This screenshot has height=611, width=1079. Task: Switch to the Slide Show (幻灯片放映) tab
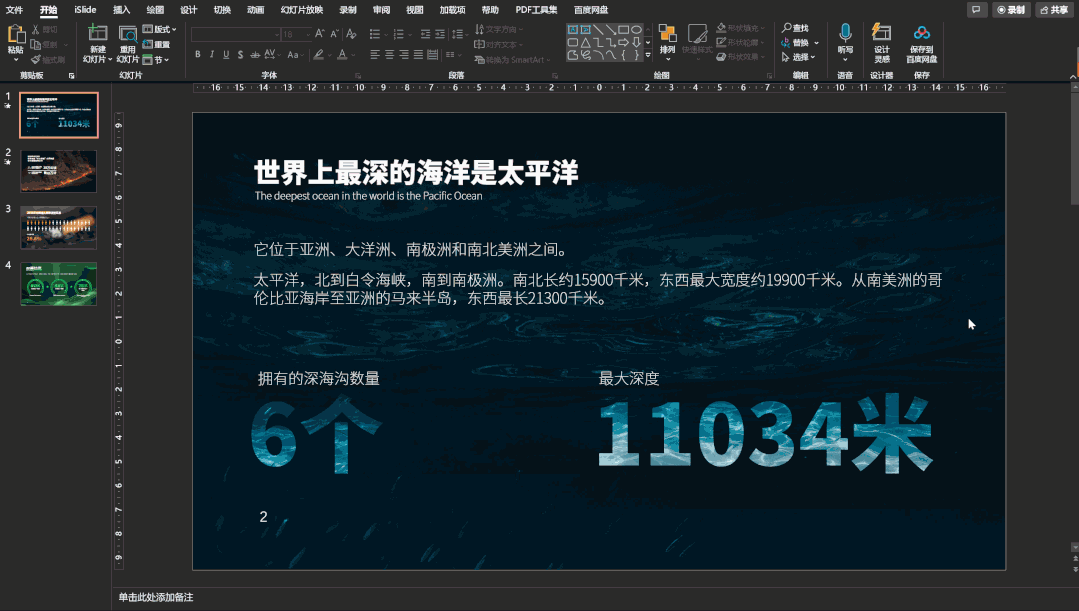click(301, 10)
